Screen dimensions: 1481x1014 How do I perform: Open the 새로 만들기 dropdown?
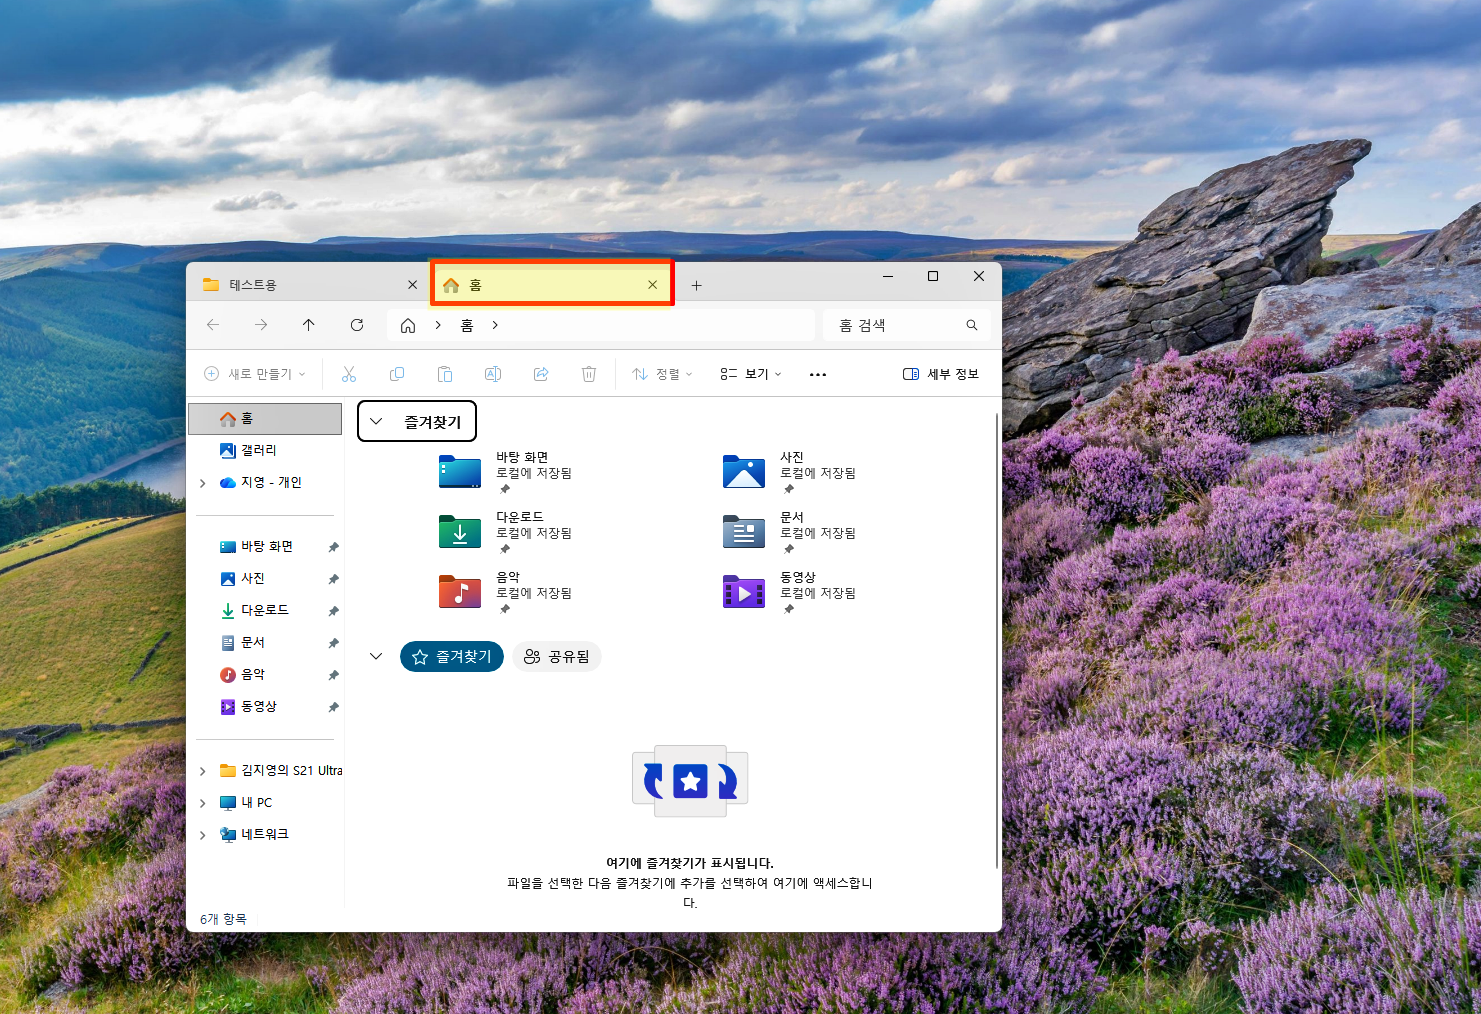pos(255,374)
